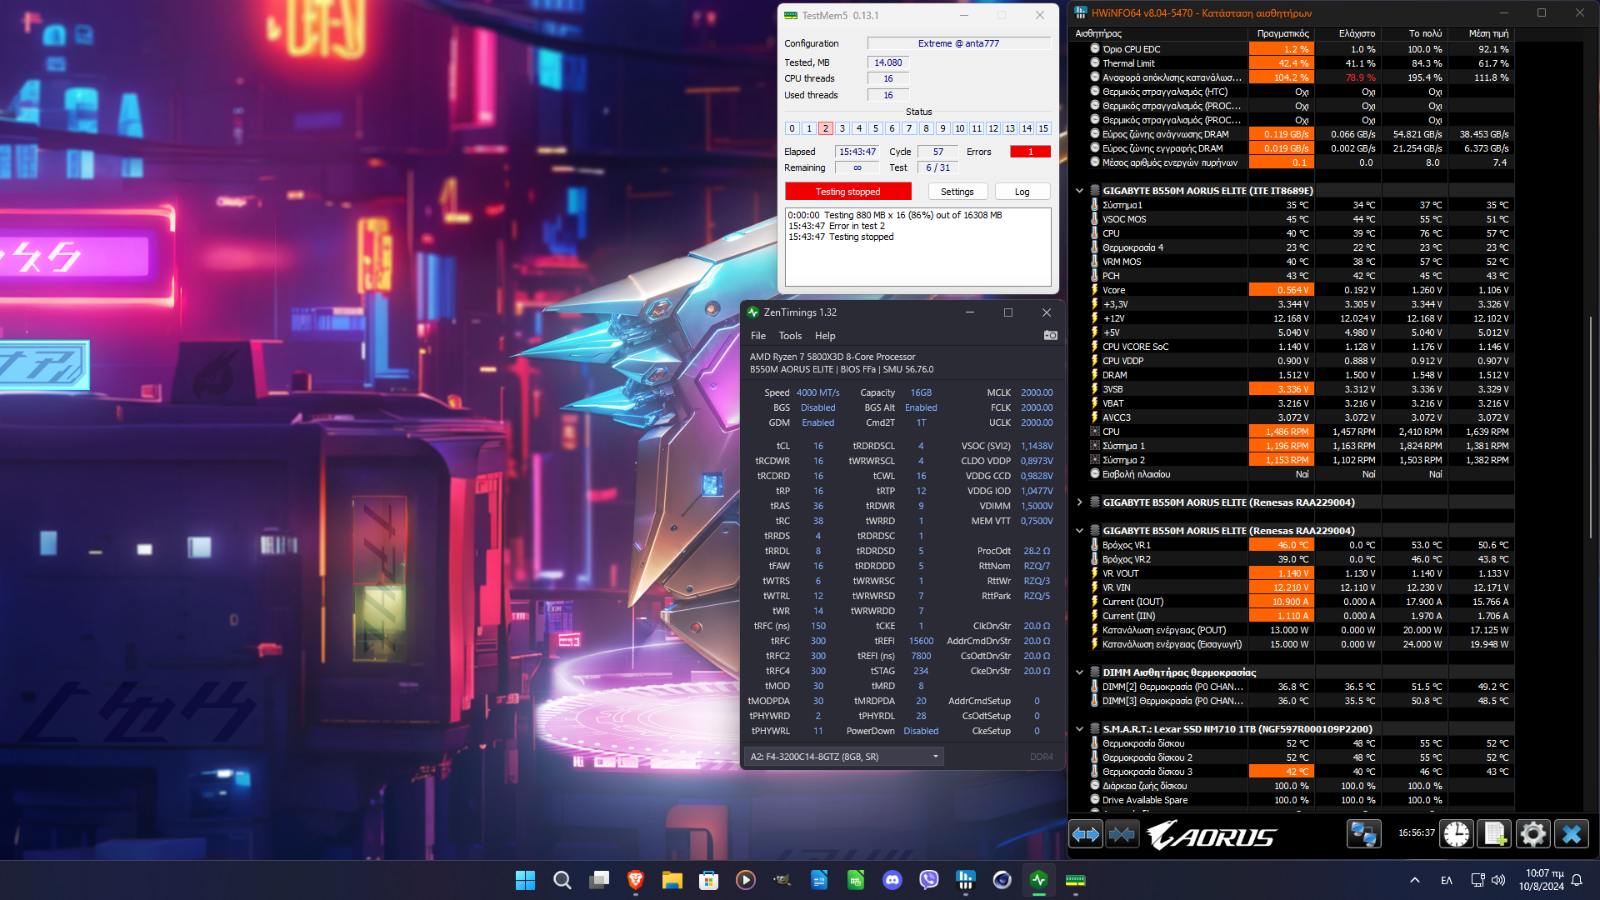Expand the collapsed Renesas RAA229004 group
Viewport: 1600px width, 900px height.
1080,503
